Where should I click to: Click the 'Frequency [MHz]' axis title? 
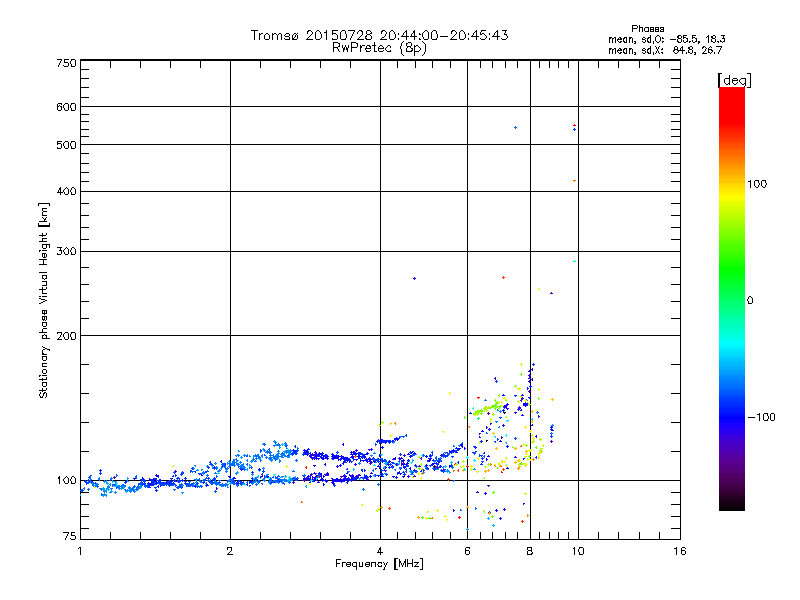click(x=379, y=564)
